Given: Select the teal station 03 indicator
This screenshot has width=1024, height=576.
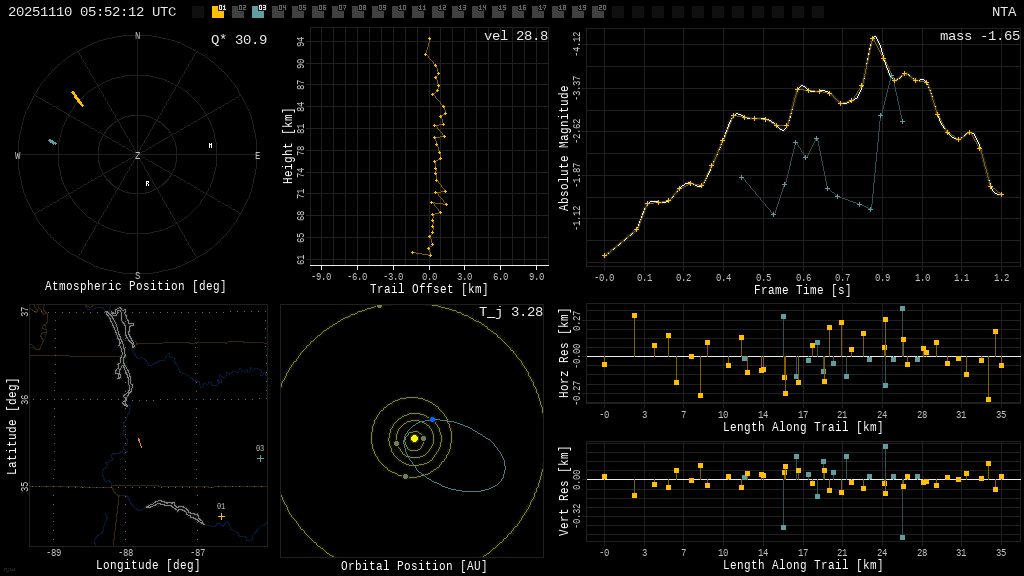Looking at the screenshot, I should tap(258, 12).
